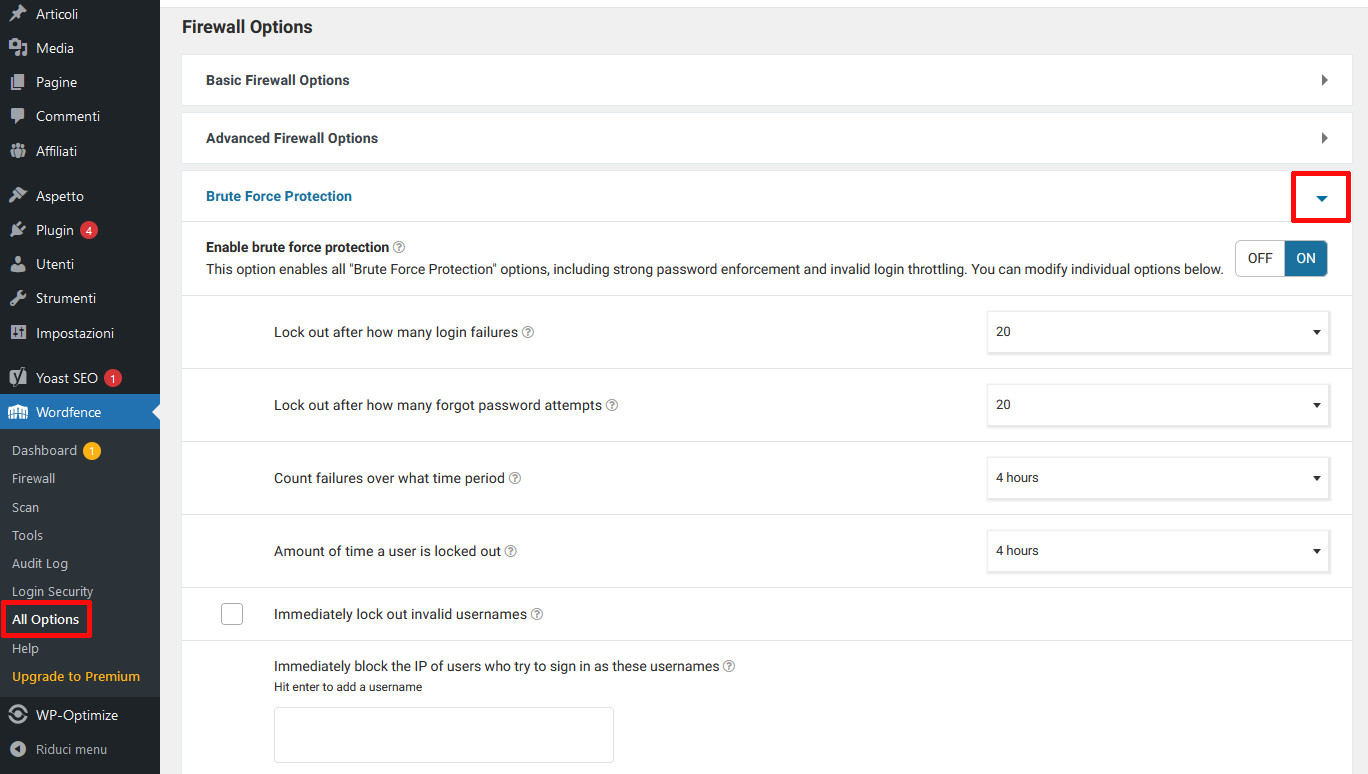Click the Dashboard notification badge

(92, 451)
